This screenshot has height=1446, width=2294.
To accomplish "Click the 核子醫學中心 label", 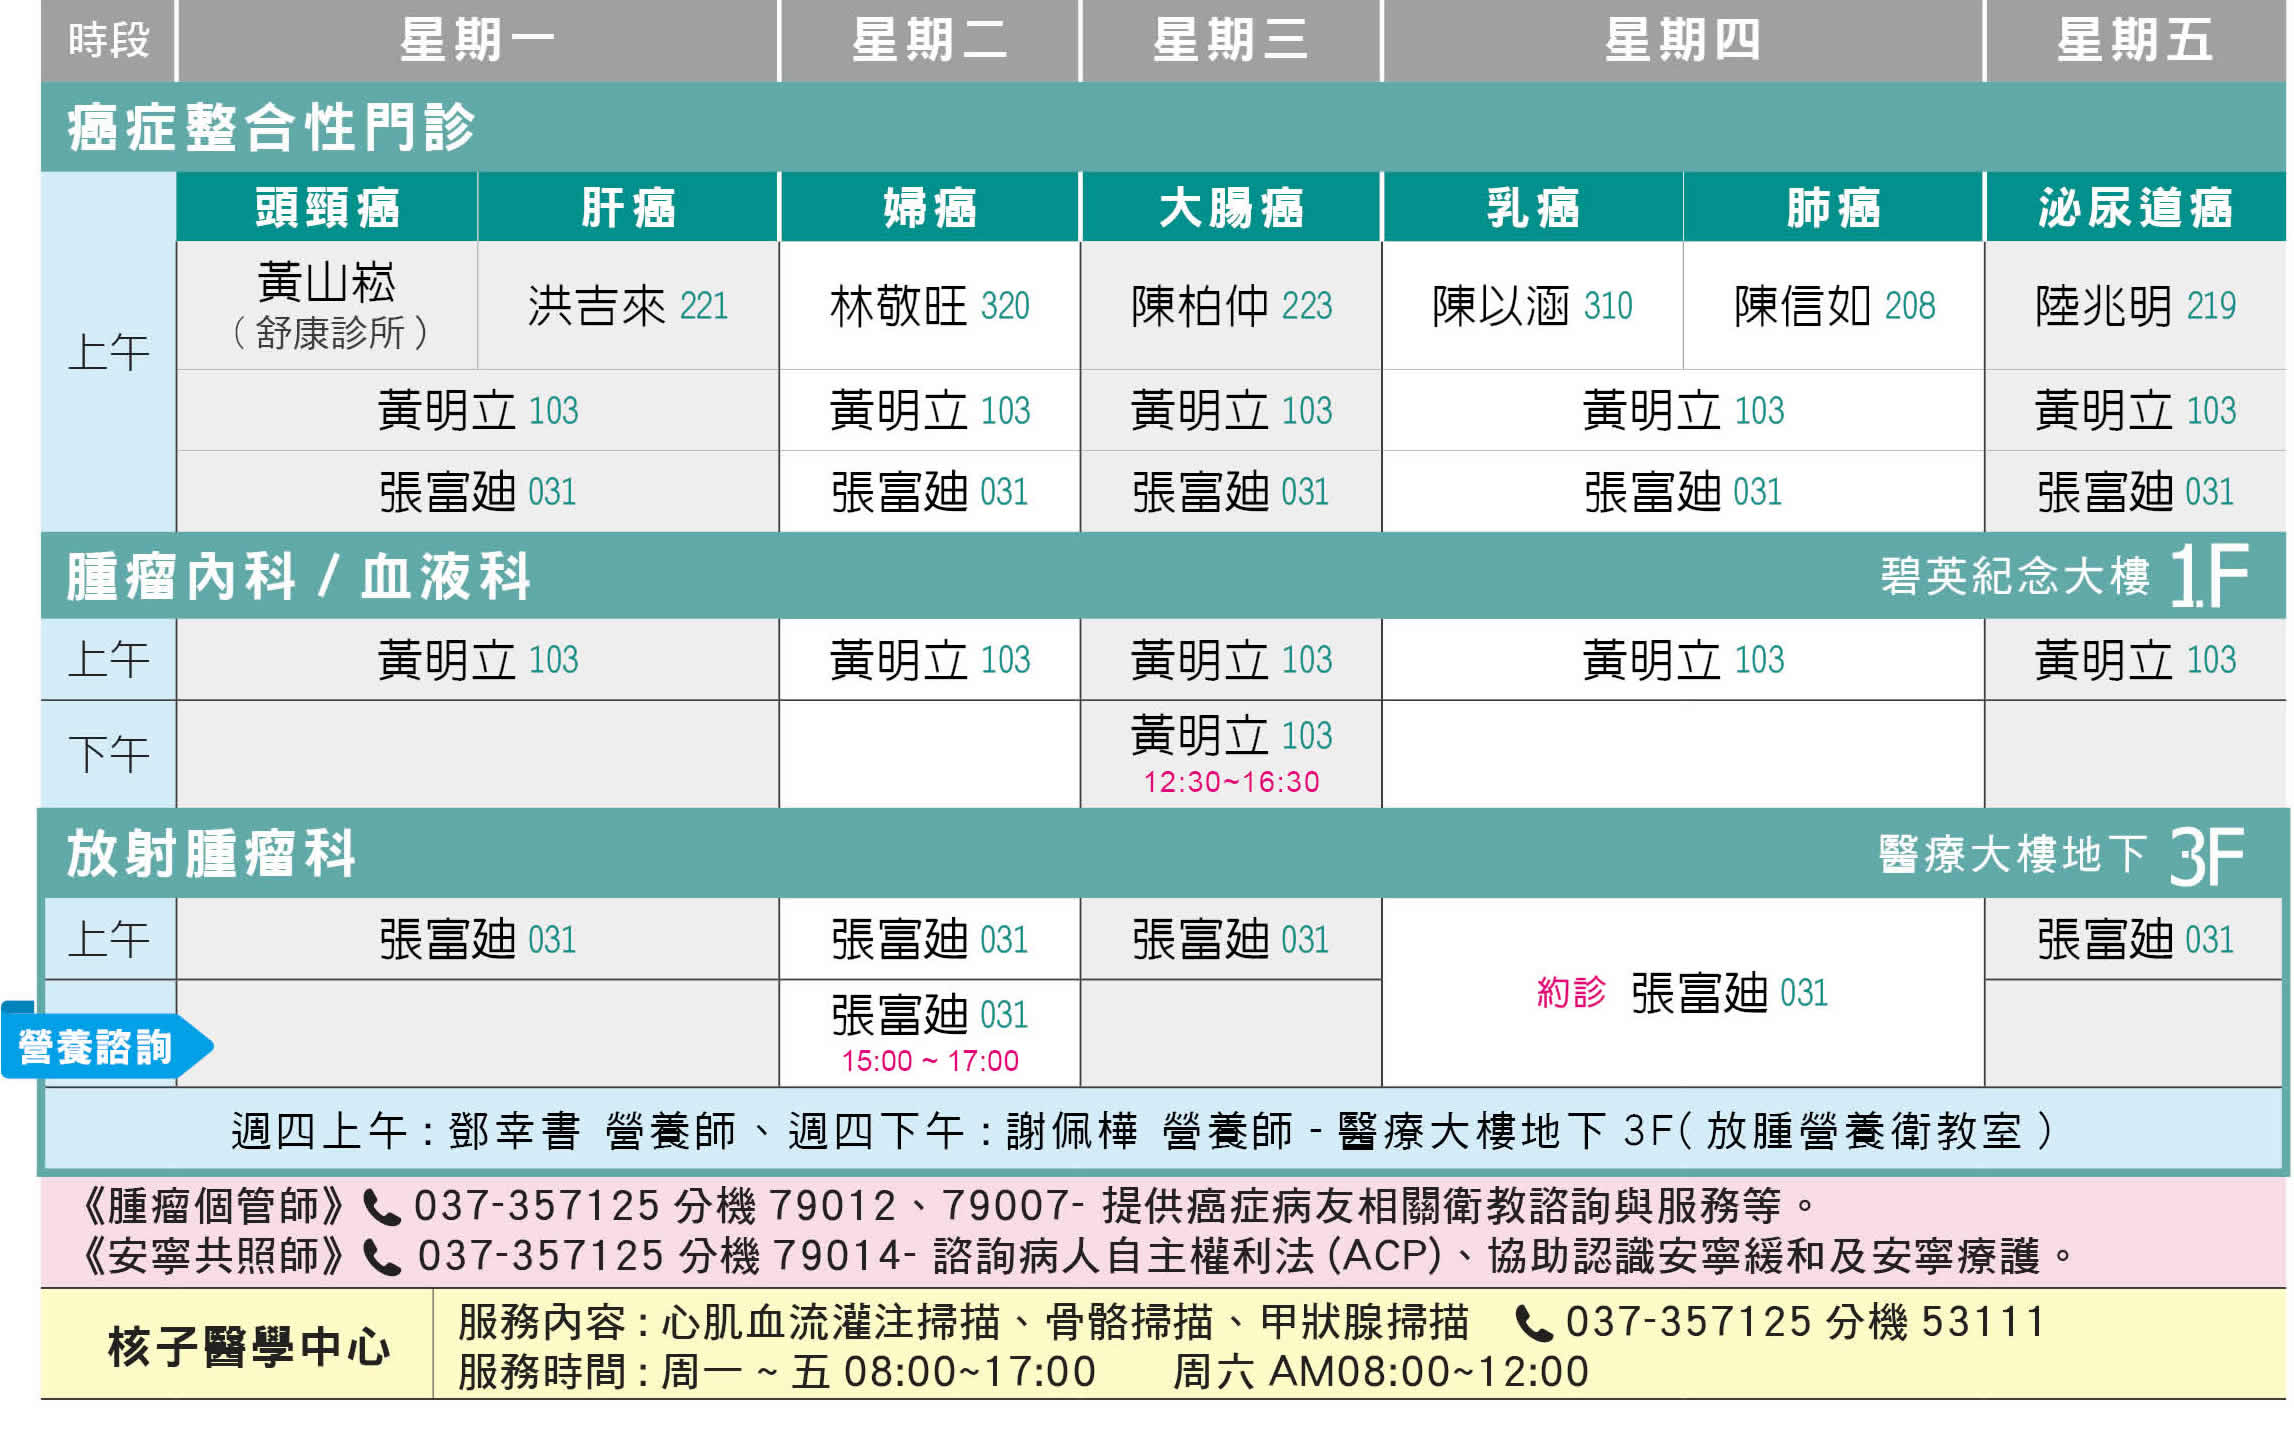I will (248, 1347).
